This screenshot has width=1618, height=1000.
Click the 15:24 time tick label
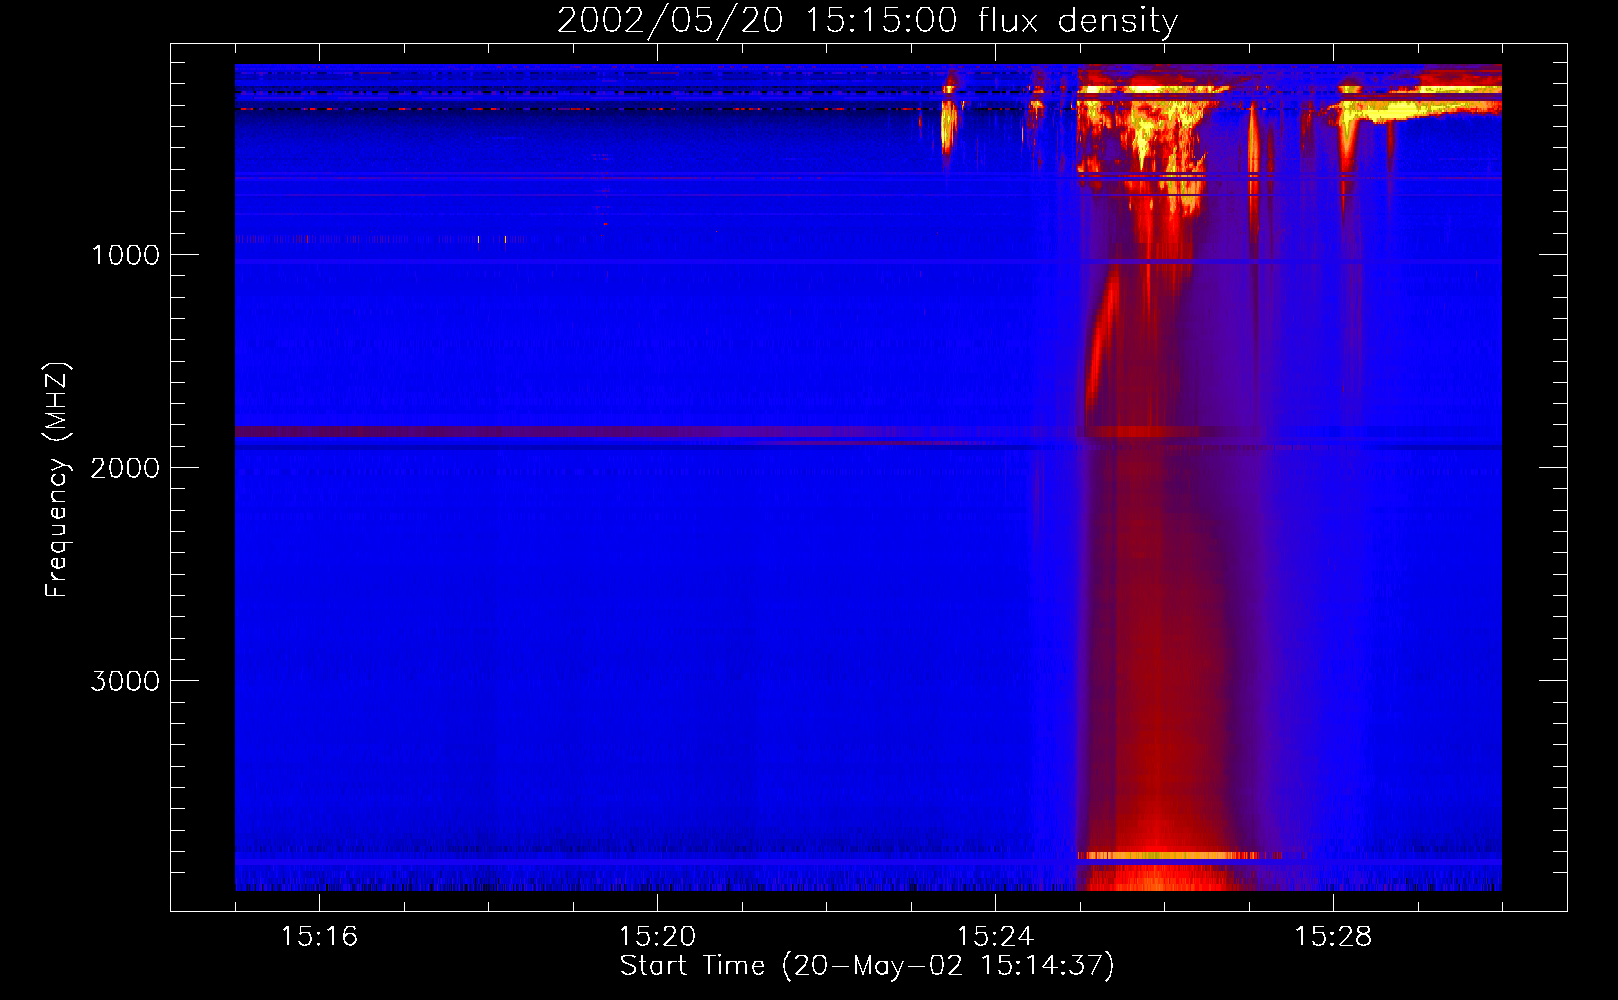coord(995,936)
